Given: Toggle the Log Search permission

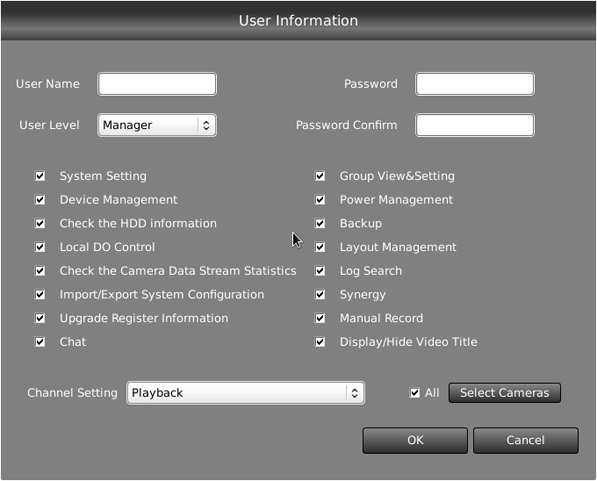Looking at the screenshot, I should pyautogui.click(x=320, y=271).
